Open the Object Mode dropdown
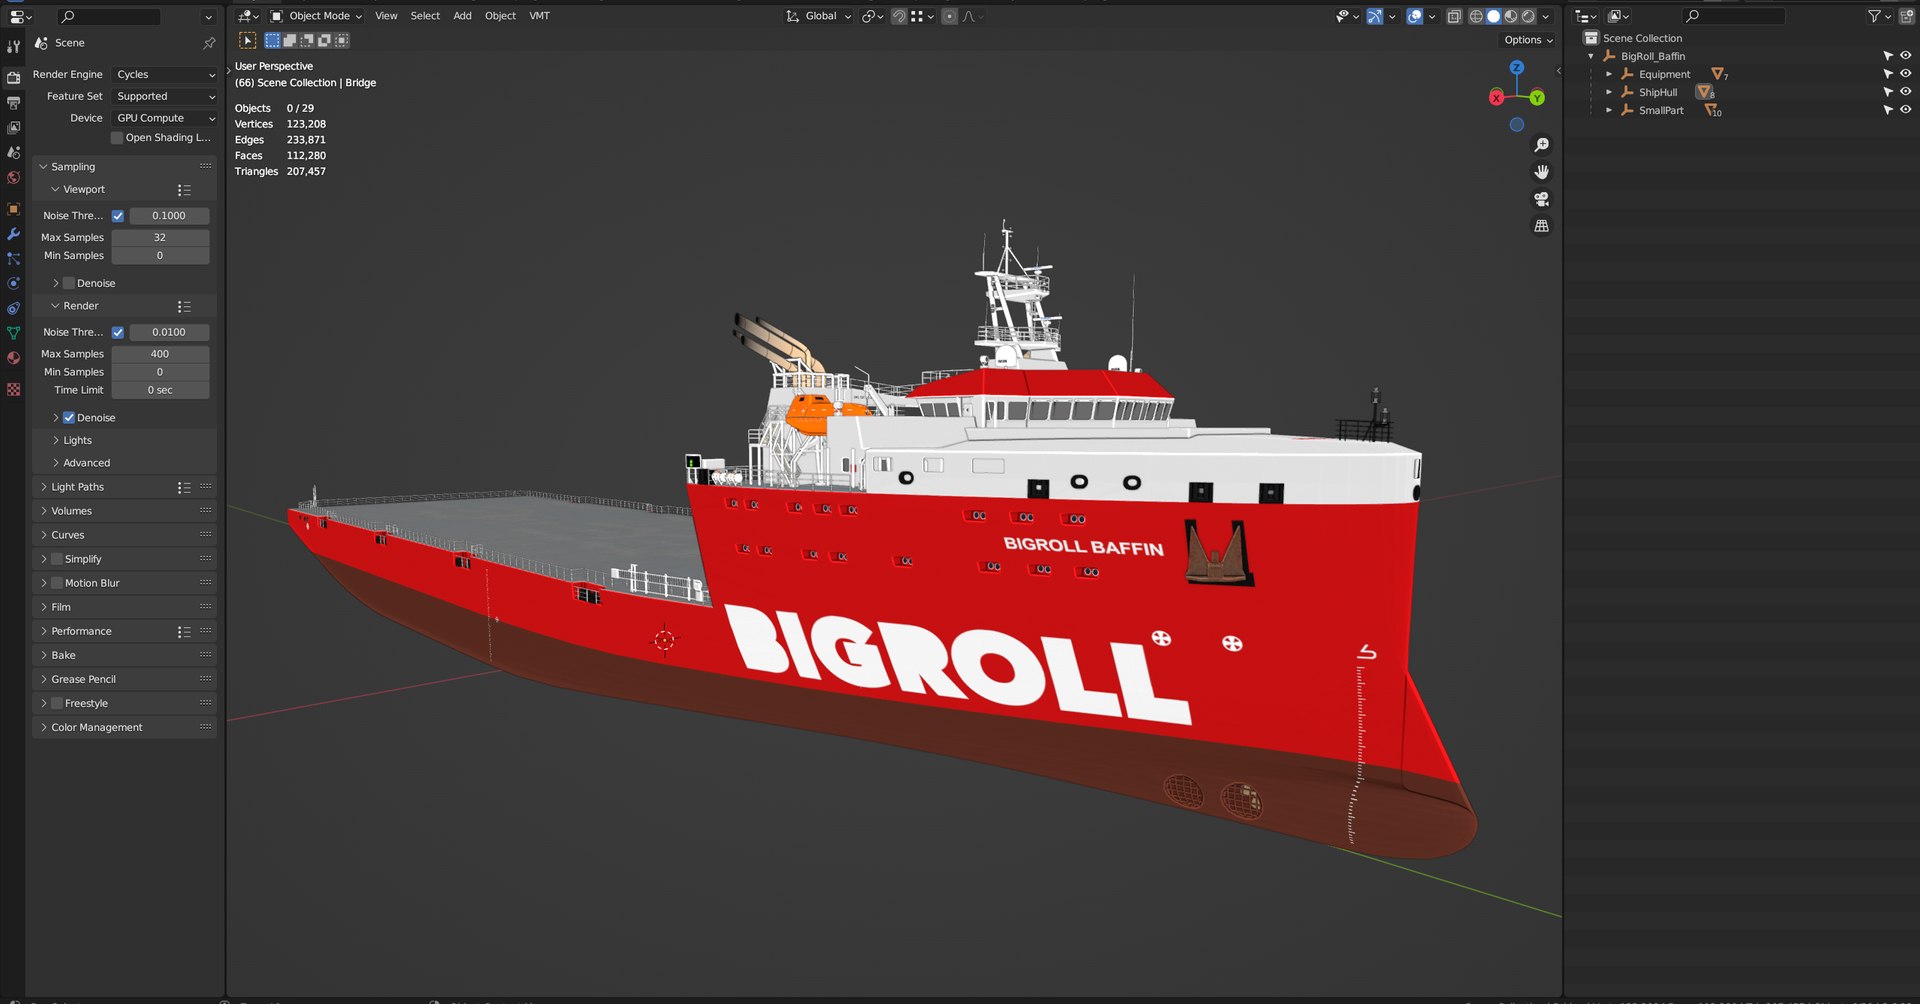Viewport: 1920px width, 1004px height. pyautogui.click(x=316, y=16)
